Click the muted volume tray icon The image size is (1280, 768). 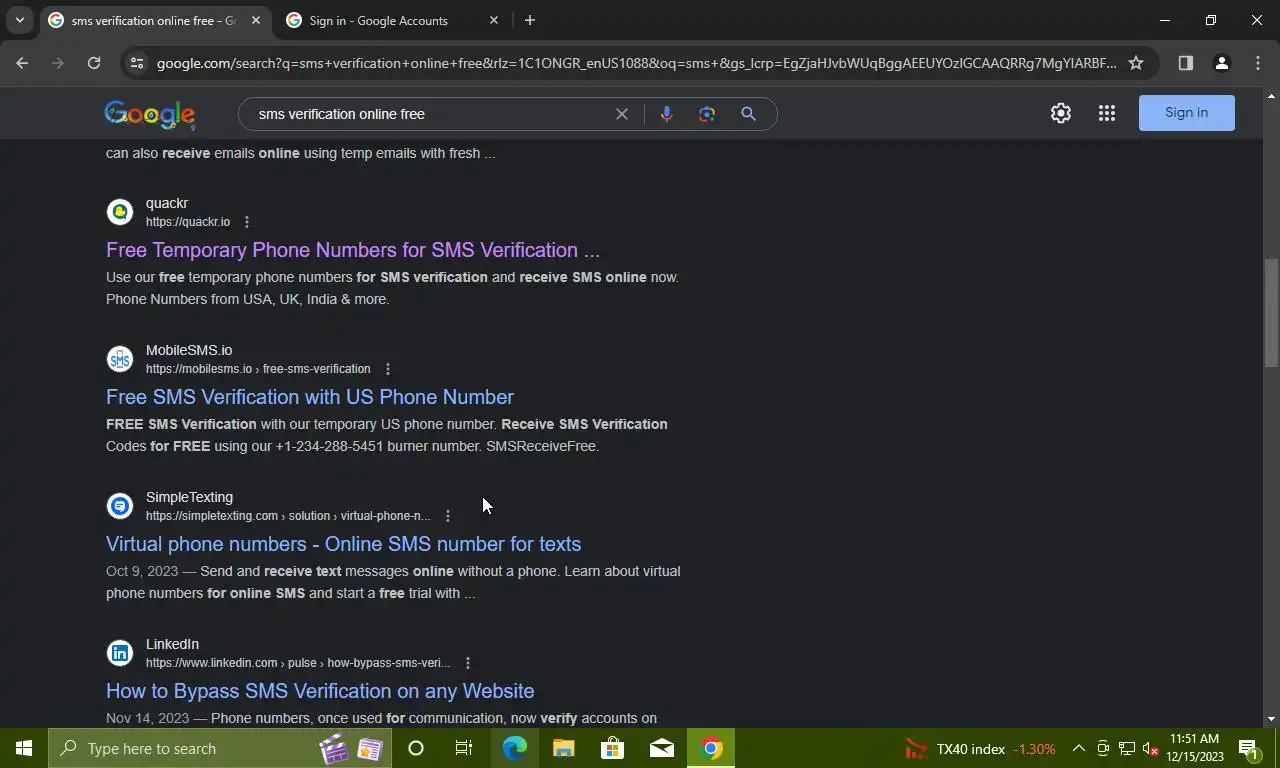coord(1150,748)
